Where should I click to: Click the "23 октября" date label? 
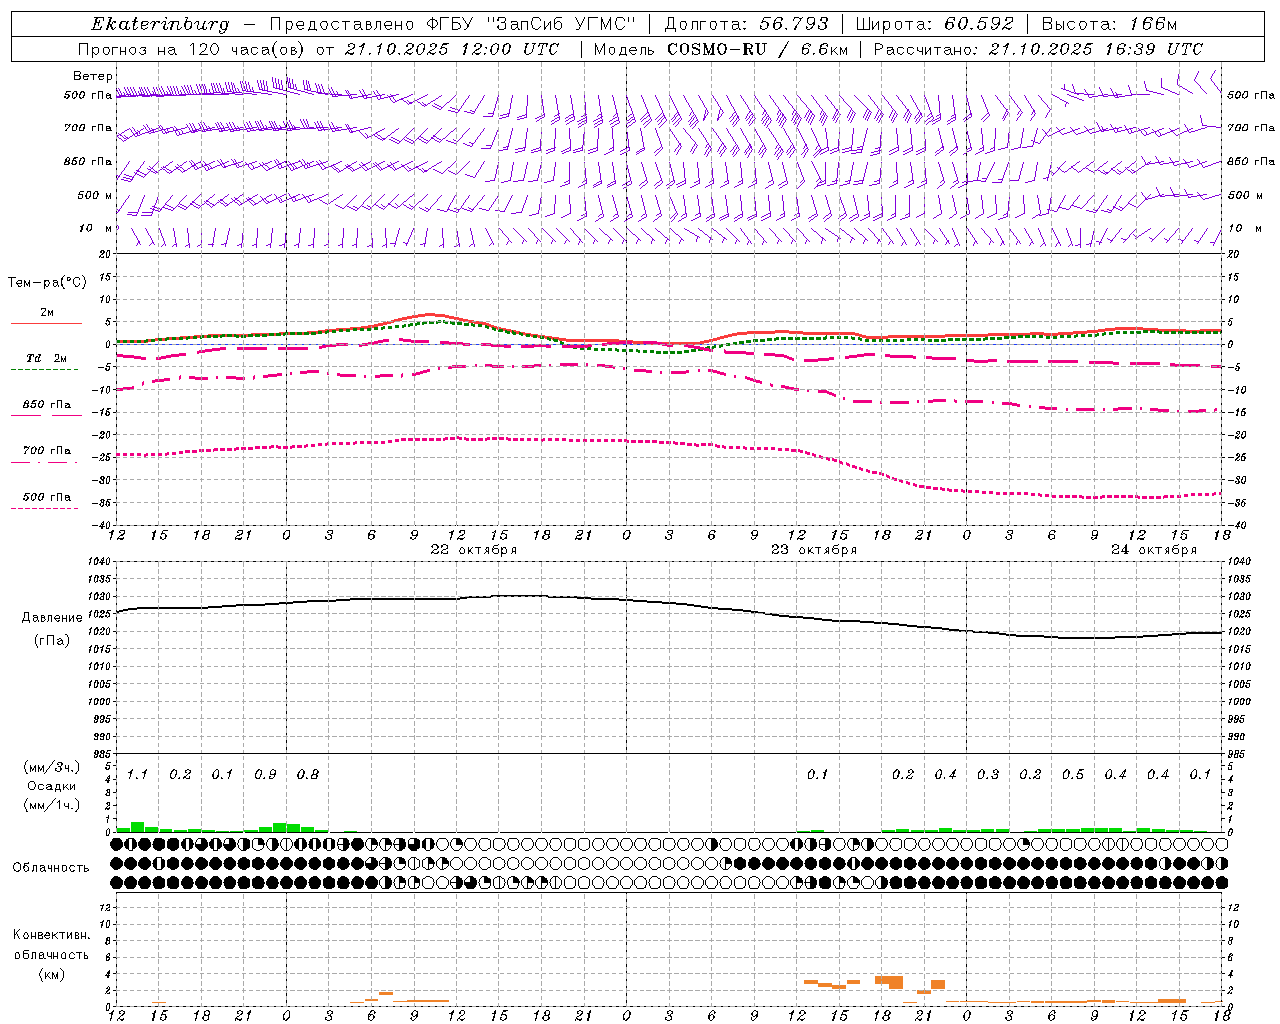click(x=814, y=550)
